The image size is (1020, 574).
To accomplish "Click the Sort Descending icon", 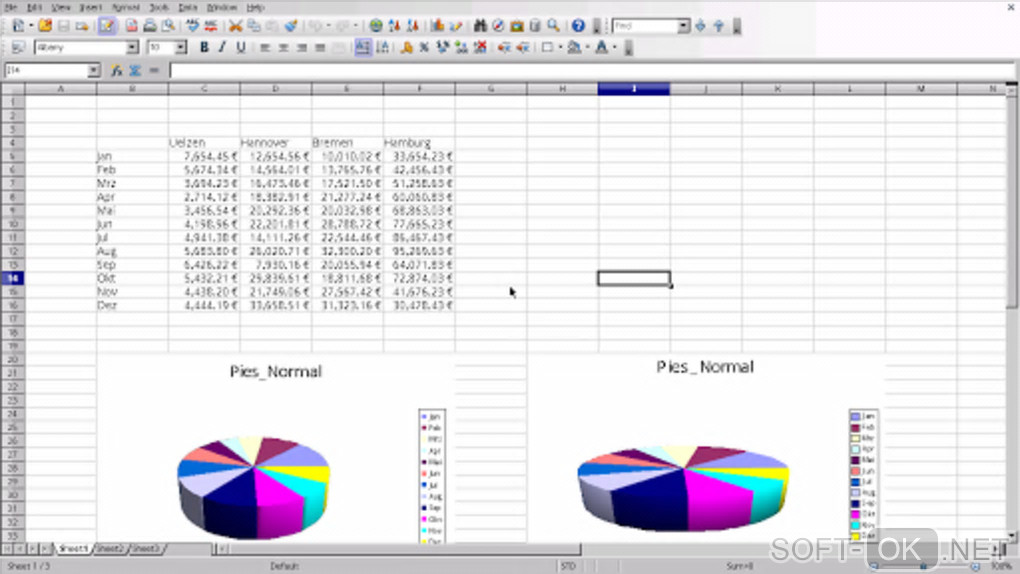I will click(x=412, y=26).
